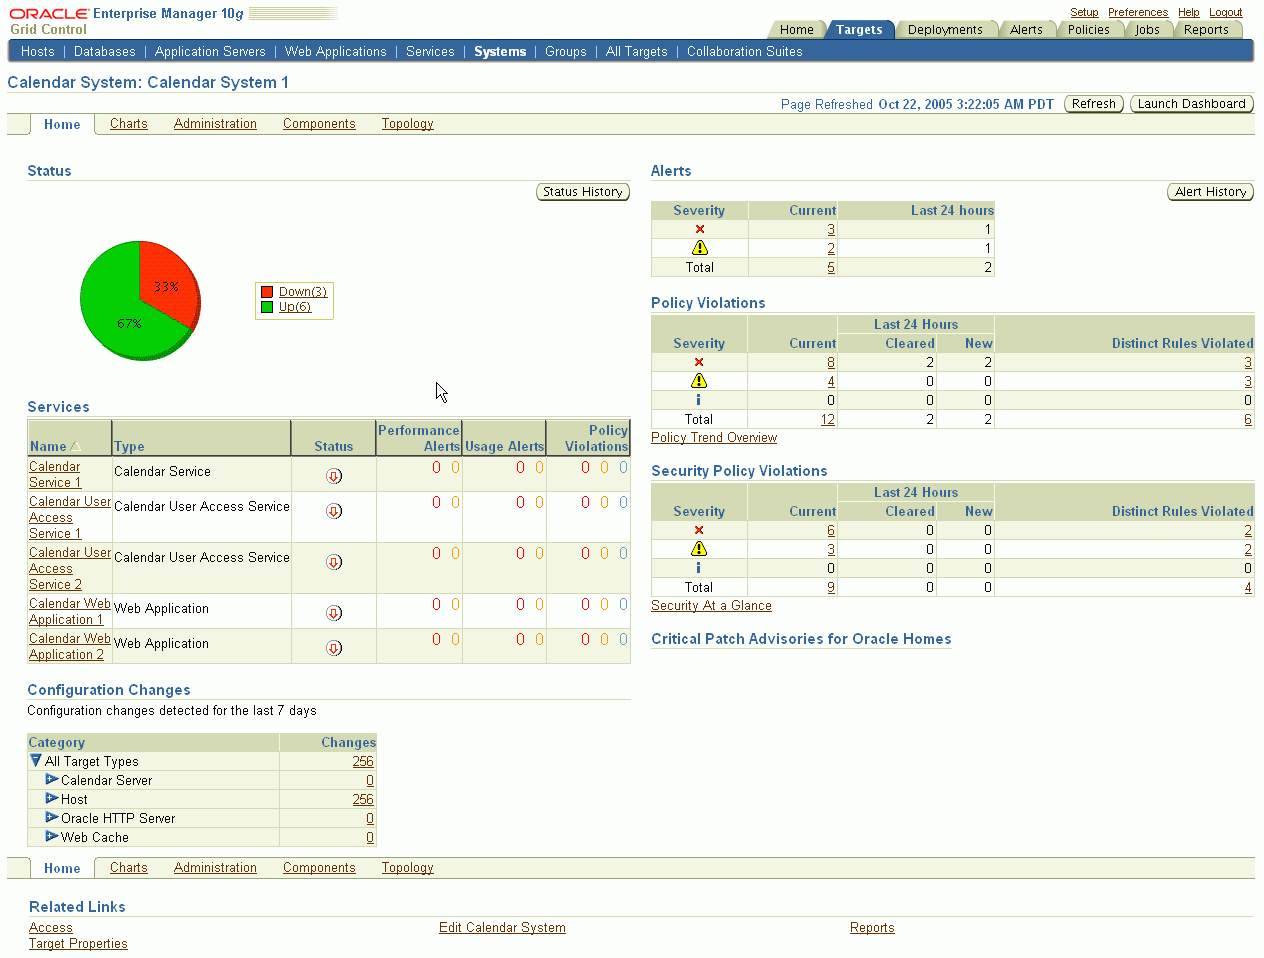Collapse the All Target Types category
The height and width of the screenshot is (958, 1264).
click(37, 761)
